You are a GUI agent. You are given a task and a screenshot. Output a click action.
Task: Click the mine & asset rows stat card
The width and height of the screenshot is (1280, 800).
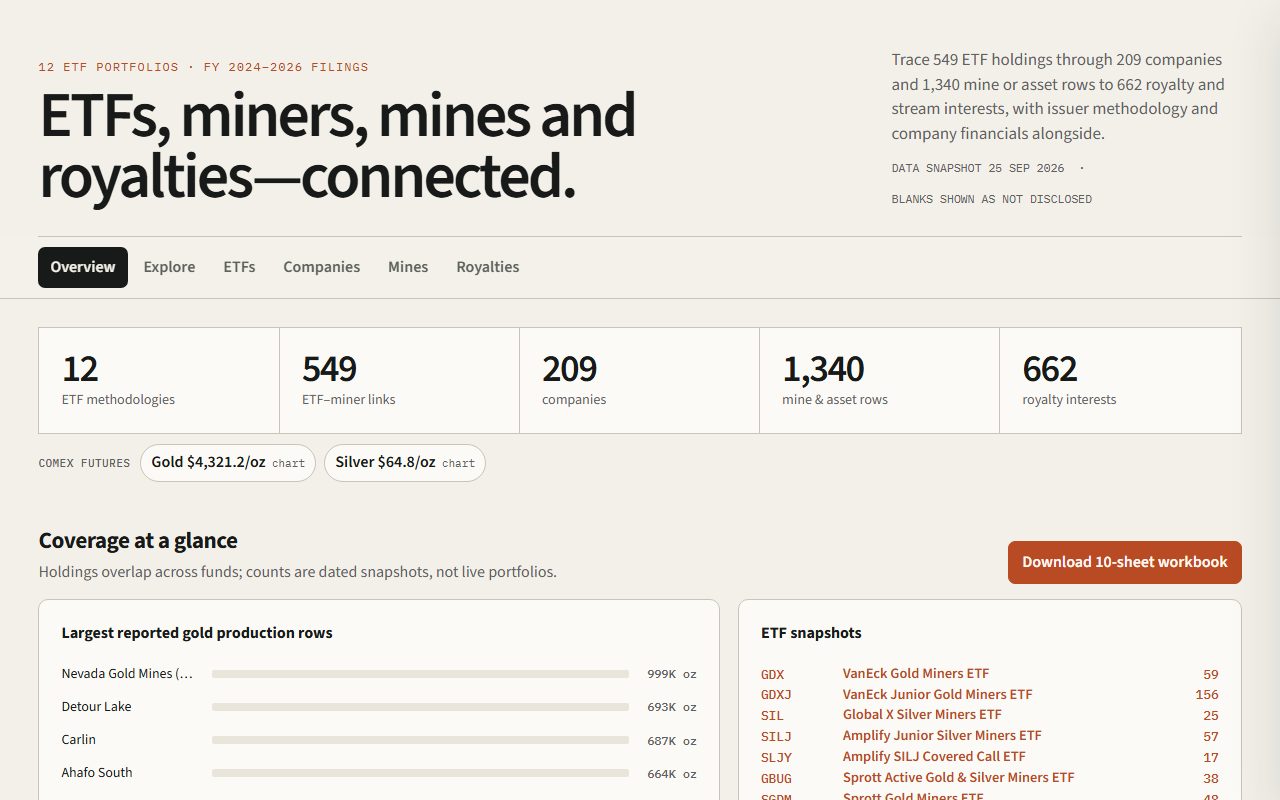880,380
